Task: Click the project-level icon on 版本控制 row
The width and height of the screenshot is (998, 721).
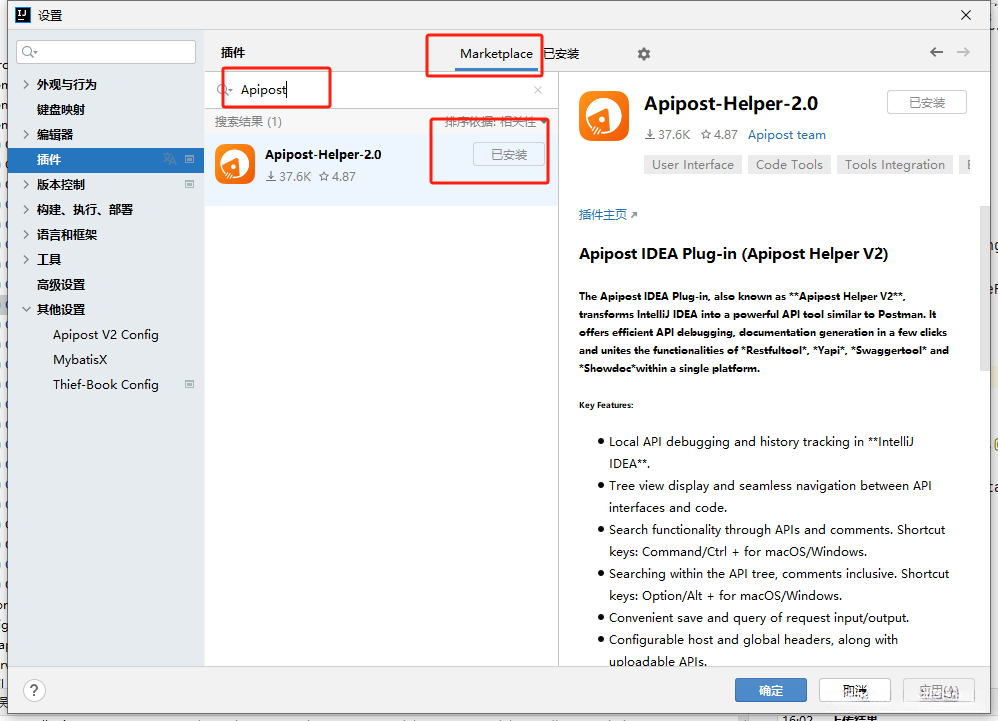Action: [x=189, y=185]
